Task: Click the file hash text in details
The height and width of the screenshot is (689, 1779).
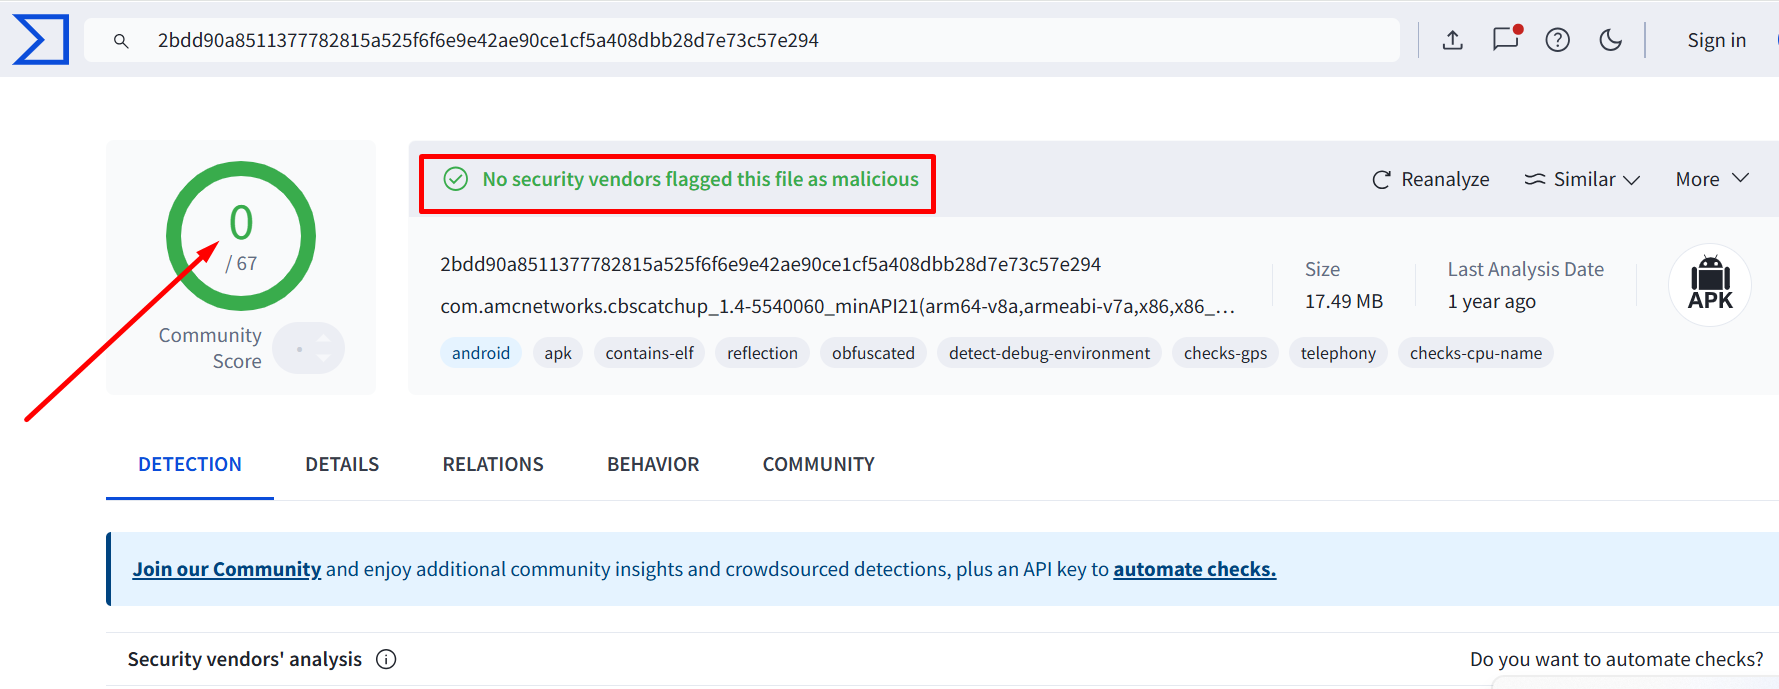Action: pyautogui.click(x=770, y=264)
